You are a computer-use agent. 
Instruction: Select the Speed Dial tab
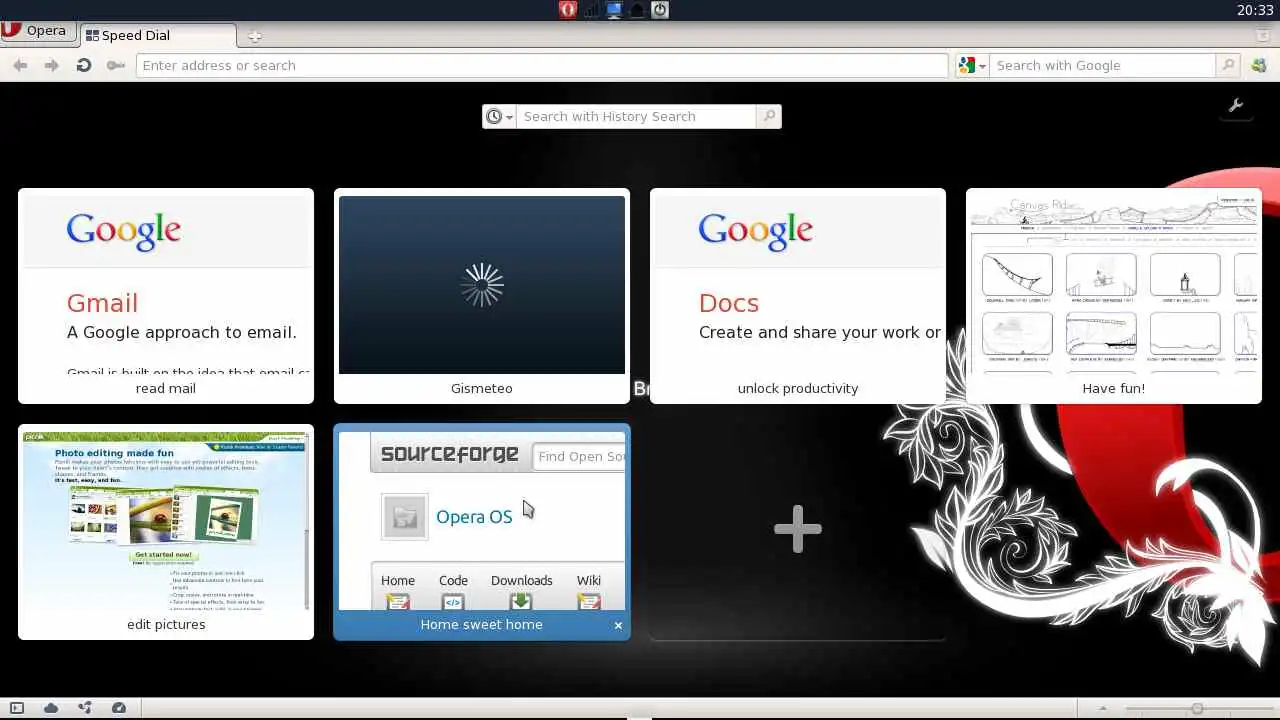point(157,35)
